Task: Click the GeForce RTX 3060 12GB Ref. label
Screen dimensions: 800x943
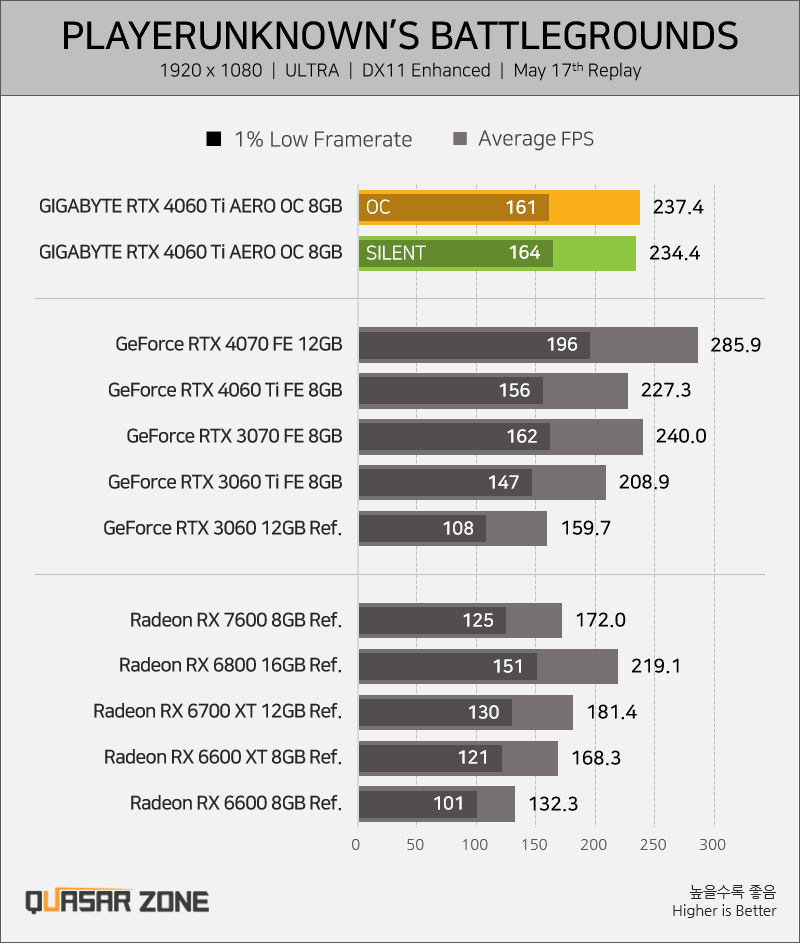Action: pyautogui.click(x=223, y=528)
